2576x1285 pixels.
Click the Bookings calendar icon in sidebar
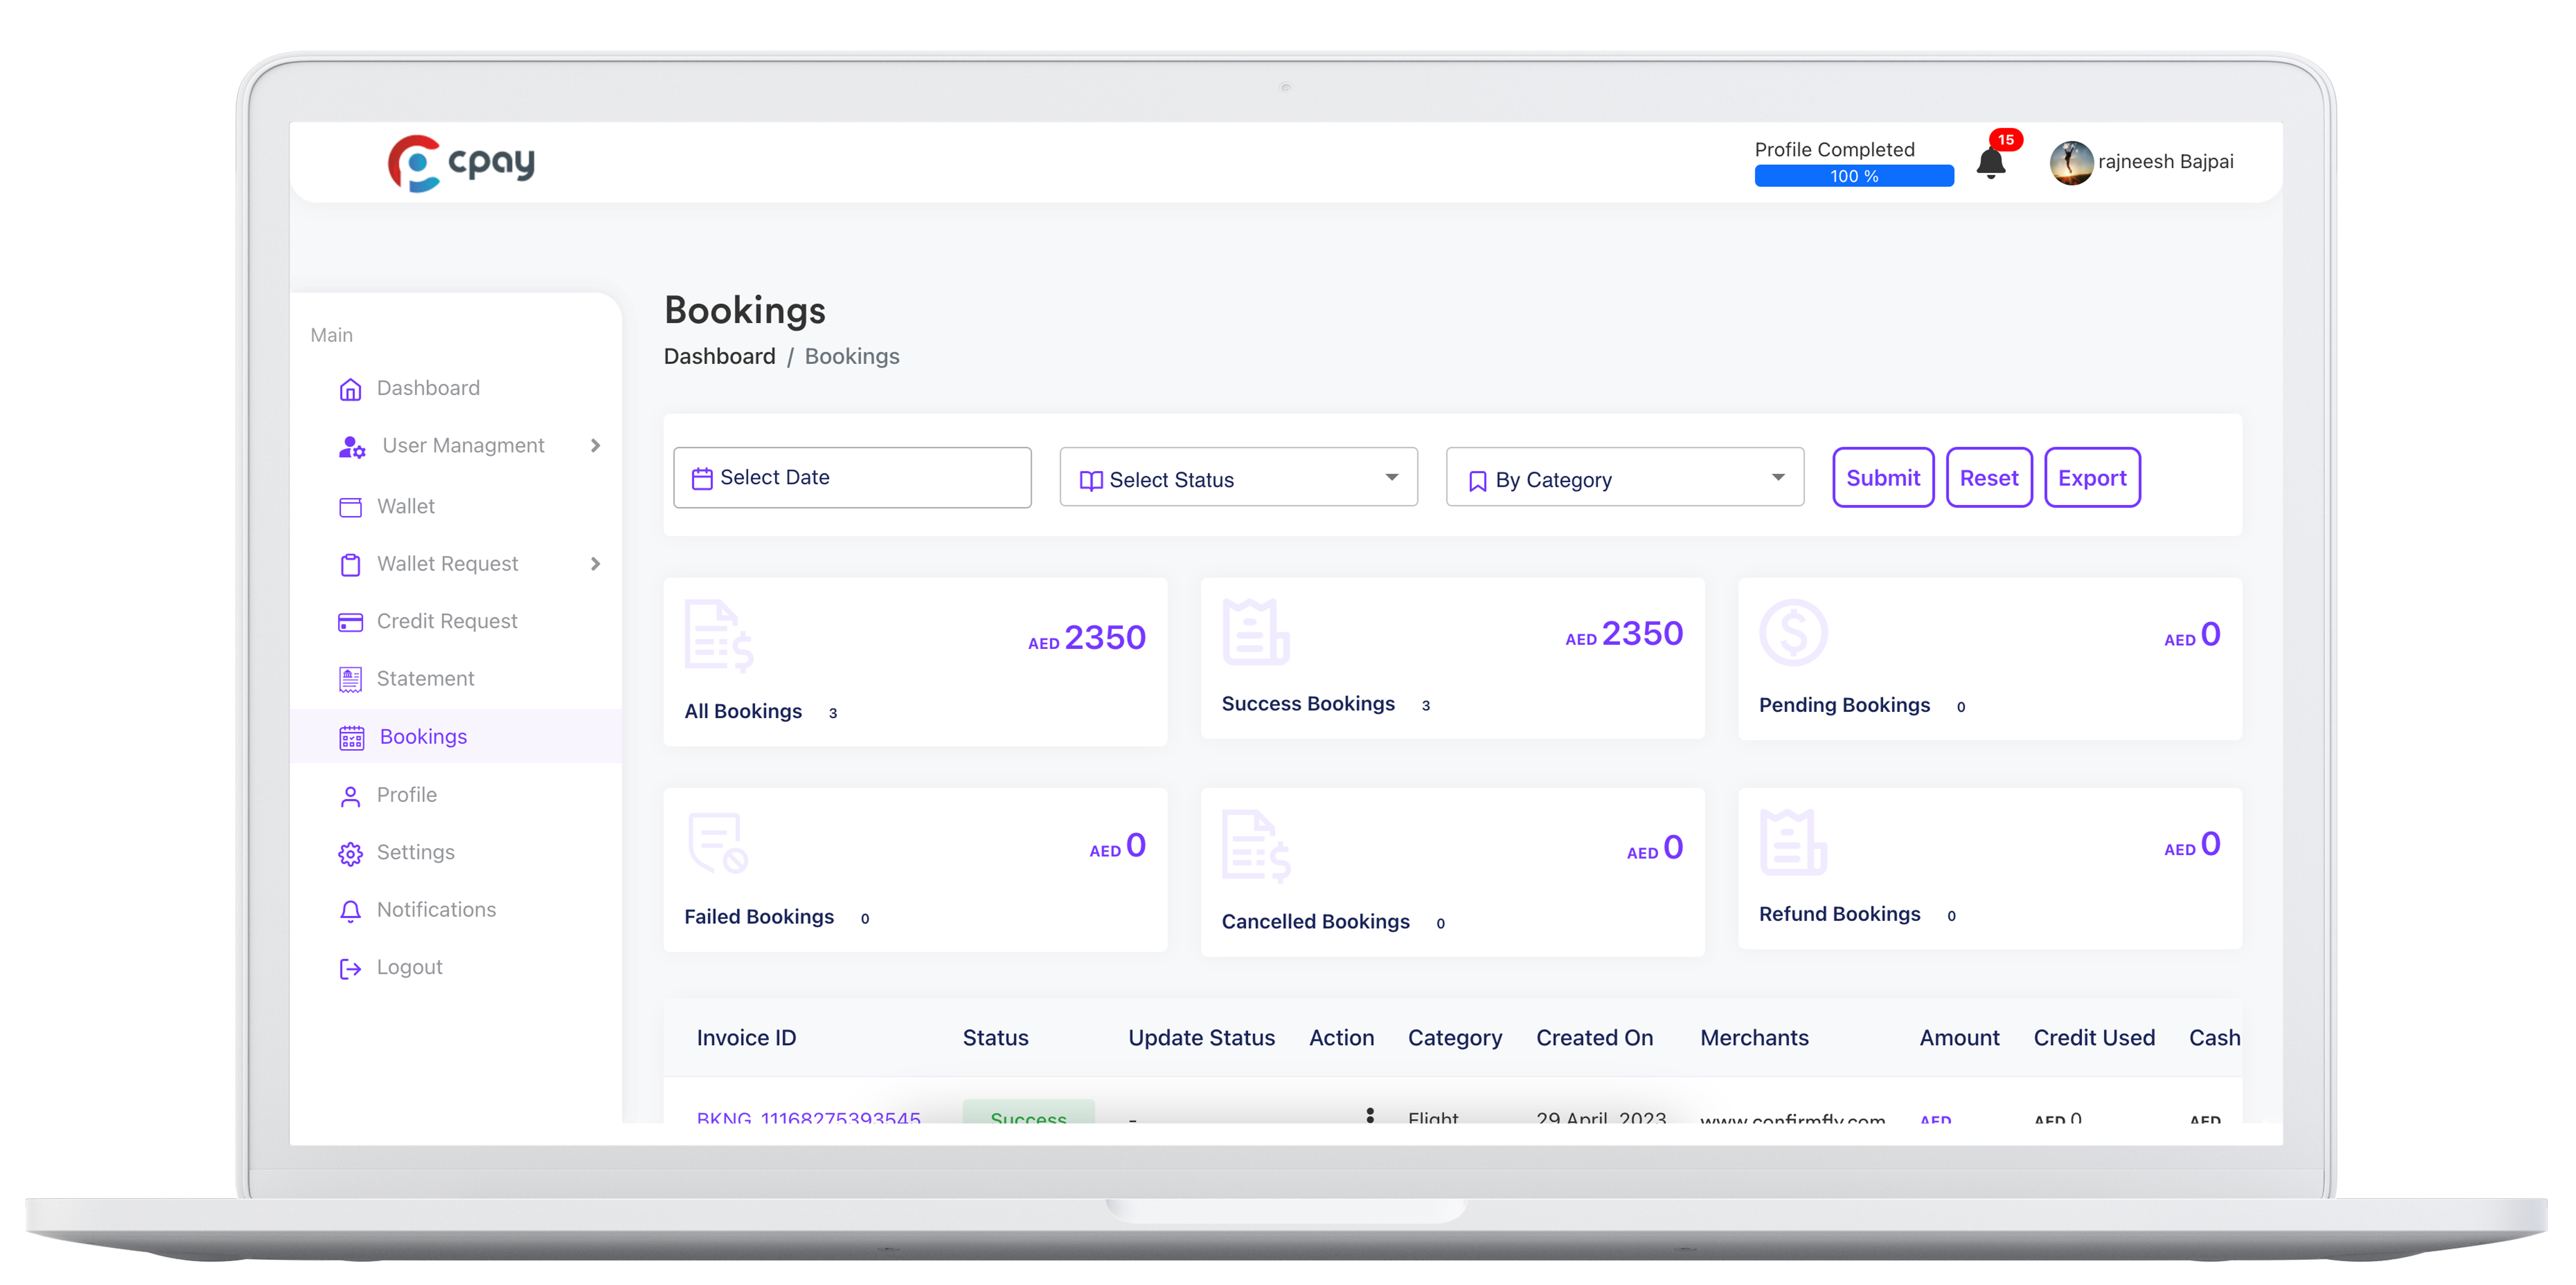[352, 738]
